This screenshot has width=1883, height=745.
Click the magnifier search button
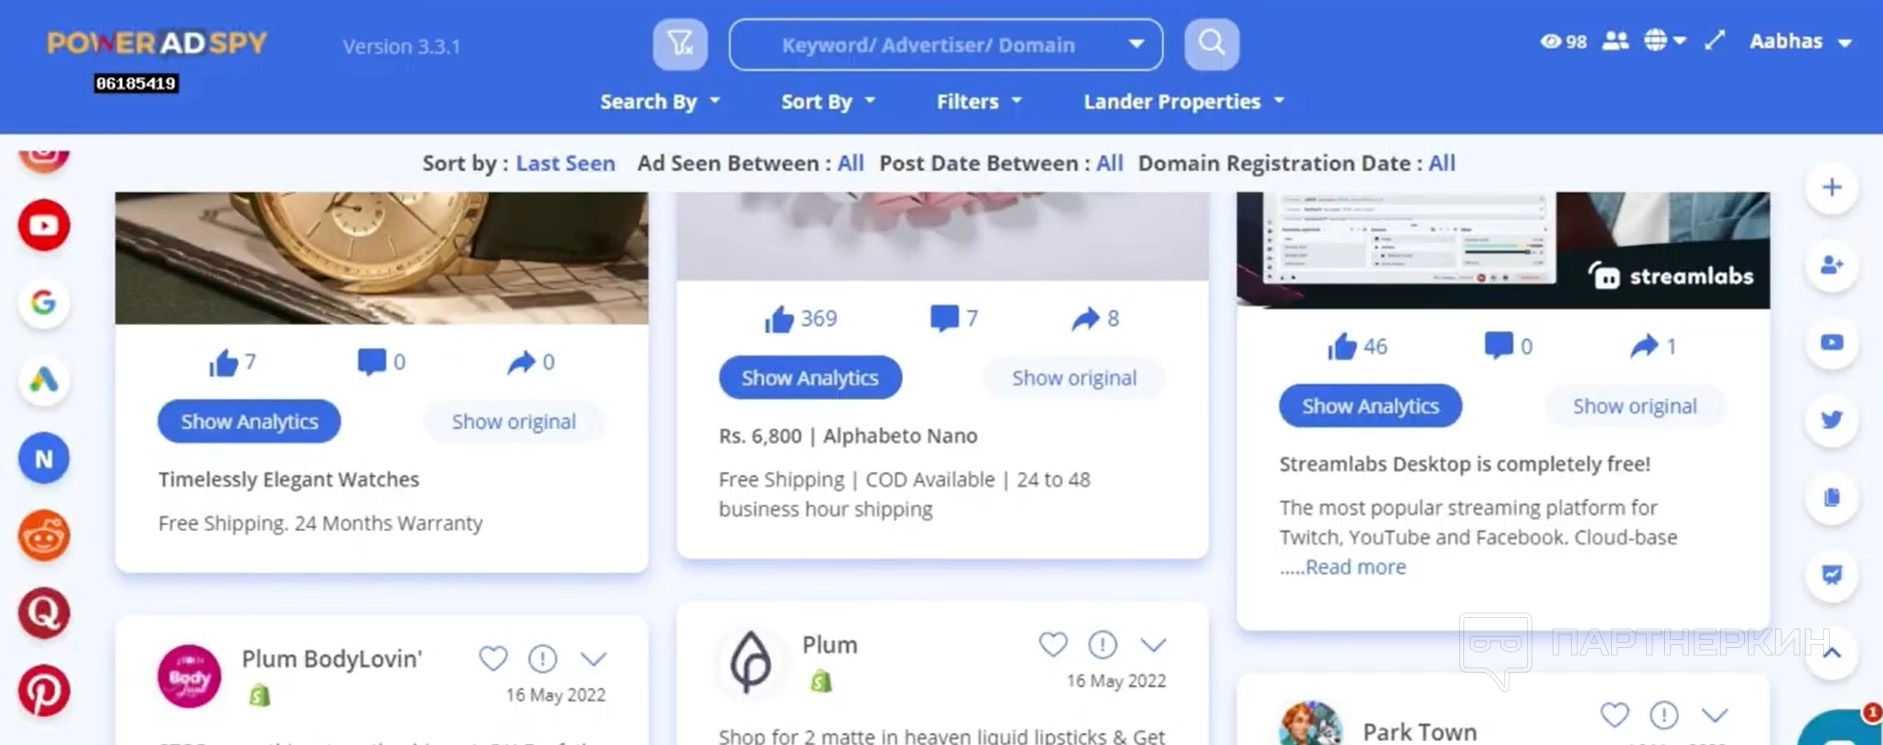(x=1212, y=44)
